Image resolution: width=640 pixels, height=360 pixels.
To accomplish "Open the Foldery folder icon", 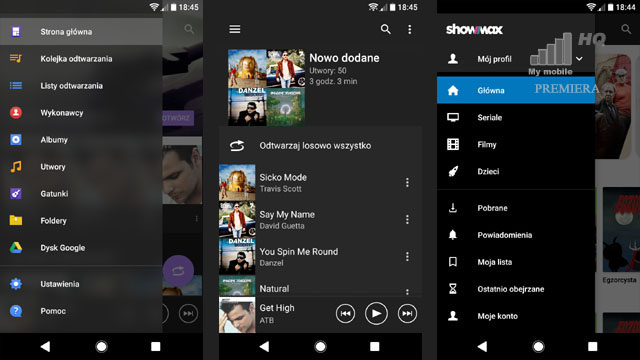I will [x=16, y=220].
